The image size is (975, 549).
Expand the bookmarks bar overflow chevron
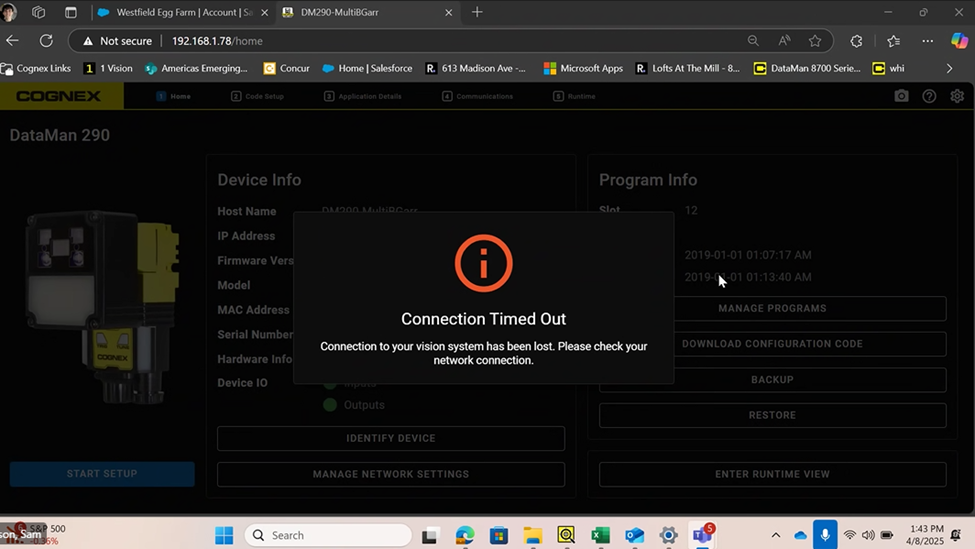pyautogui.click(x=949, y=68)
